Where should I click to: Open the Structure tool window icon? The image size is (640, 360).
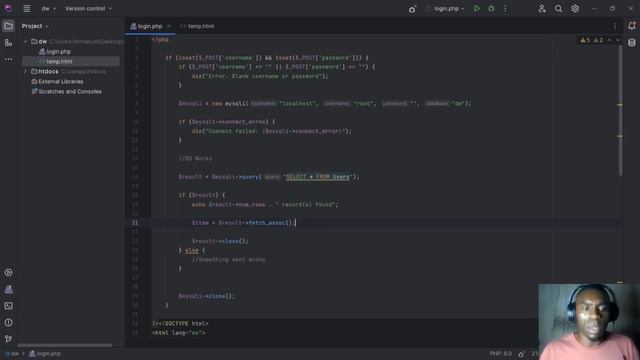click(x=8, y=42)
